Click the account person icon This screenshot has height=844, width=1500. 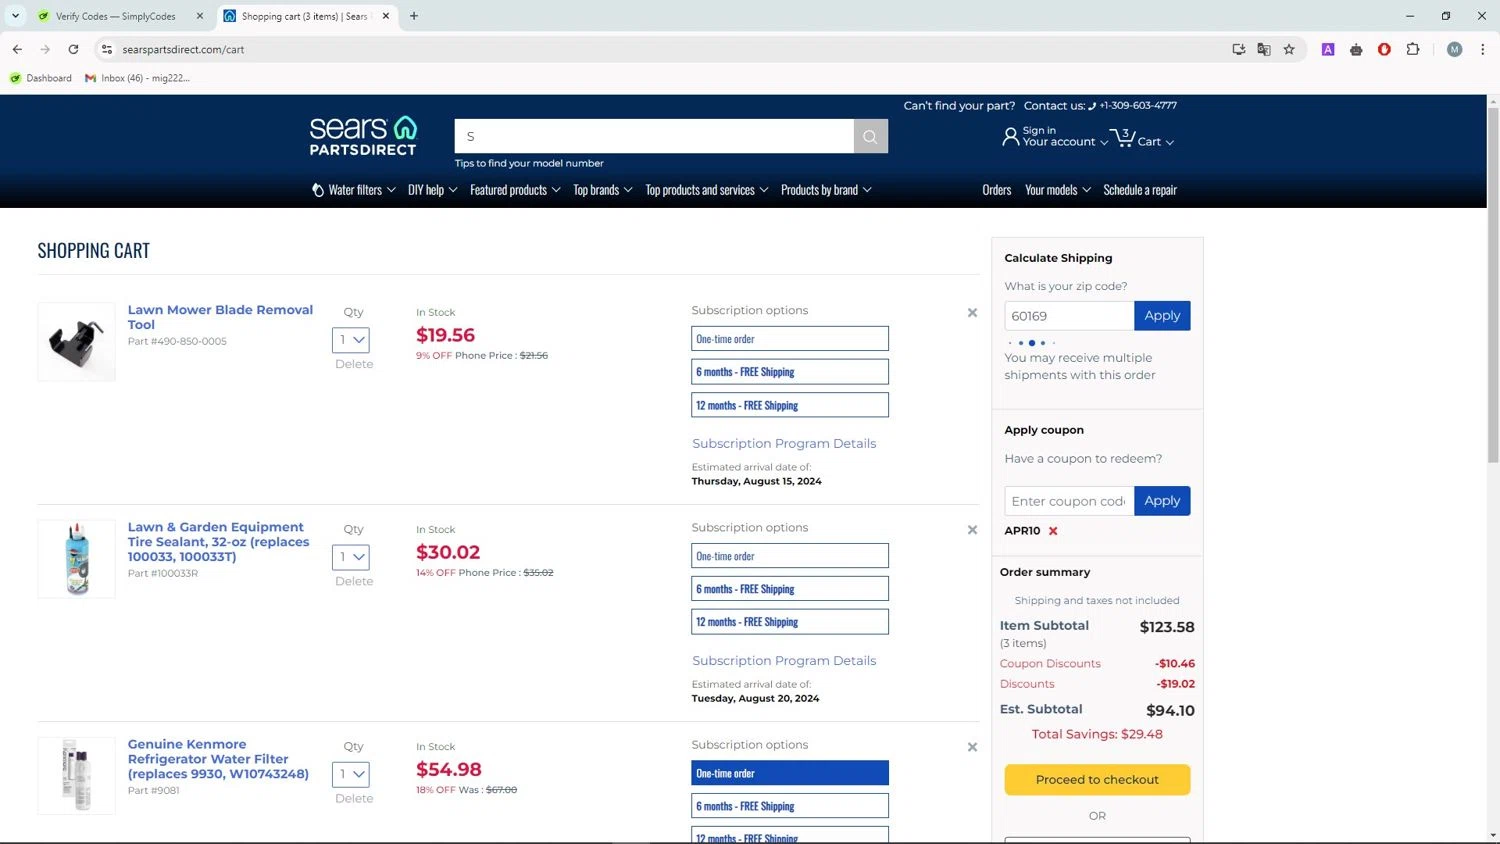[1010, 137]
